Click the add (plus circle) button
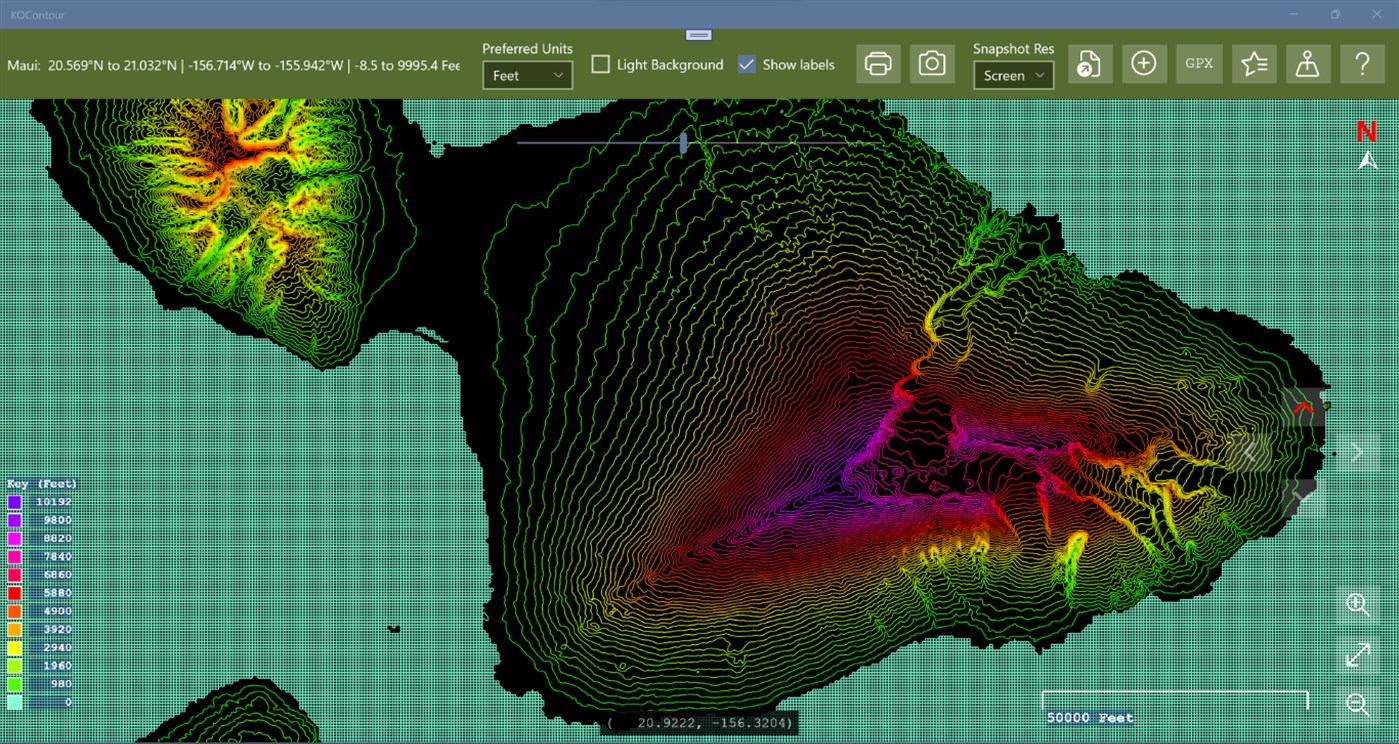The height and width of the screenshot is (744, 1399). click(x=1144, y=64)
